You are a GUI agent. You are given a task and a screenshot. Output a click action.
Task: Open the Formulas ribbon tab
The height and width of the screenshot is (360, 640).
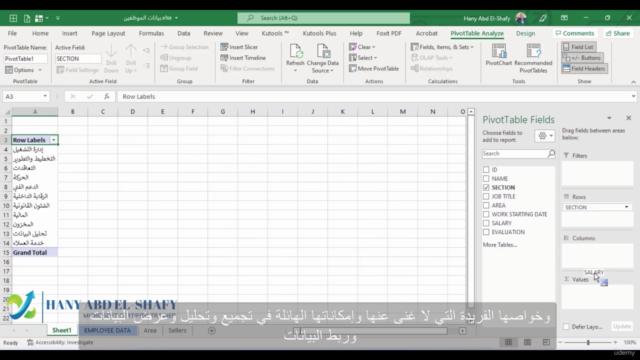coord(151,33)
